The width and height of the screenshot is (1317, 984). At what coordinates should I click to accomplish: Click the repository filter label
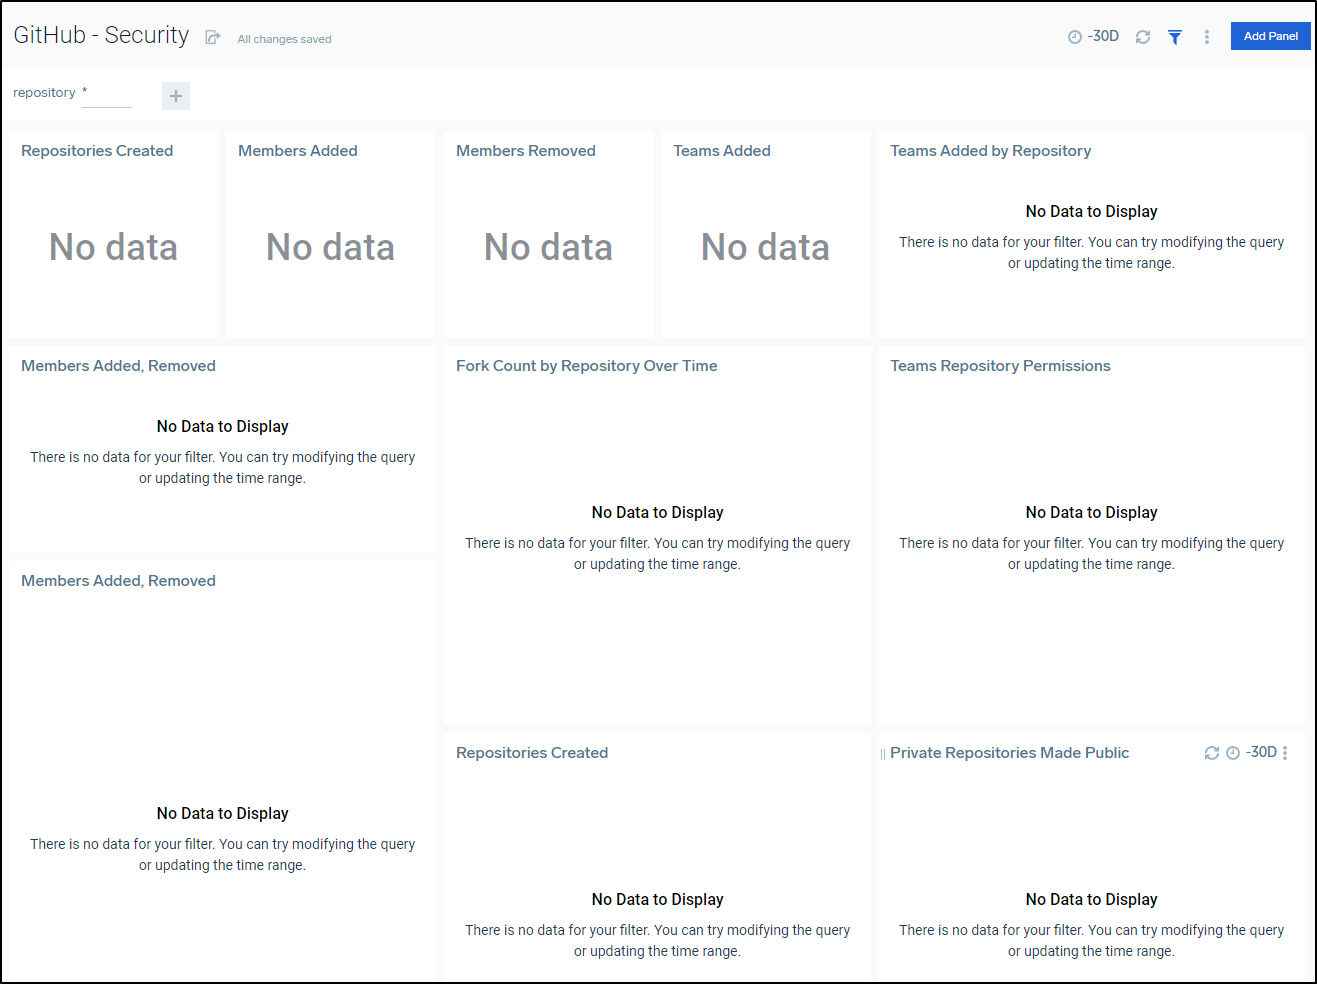coord(44,93)
